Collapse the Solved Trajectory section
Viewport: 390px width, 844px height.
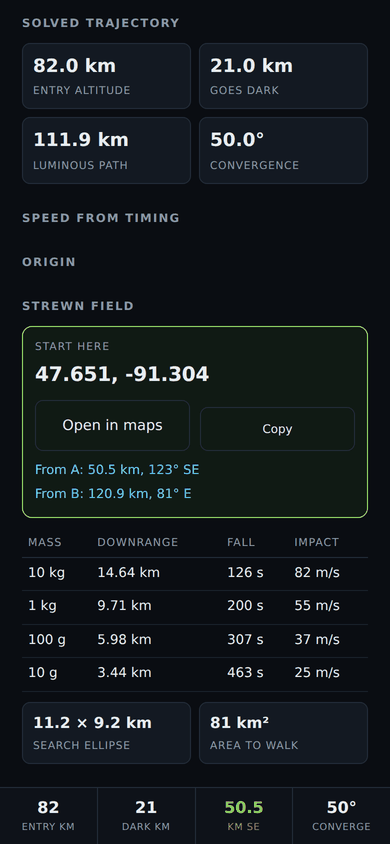(x=101, y=23)
